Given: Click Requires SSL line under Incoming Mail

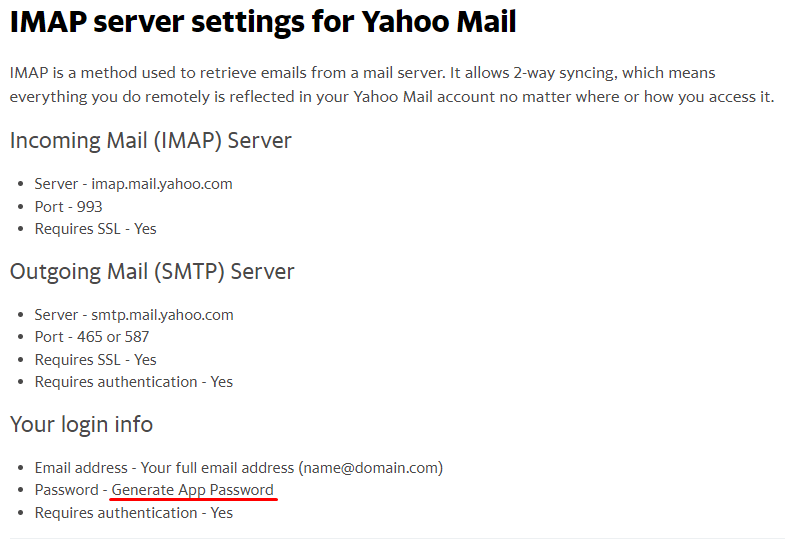Looking at the screenshot, I should [x=96, y=228].
